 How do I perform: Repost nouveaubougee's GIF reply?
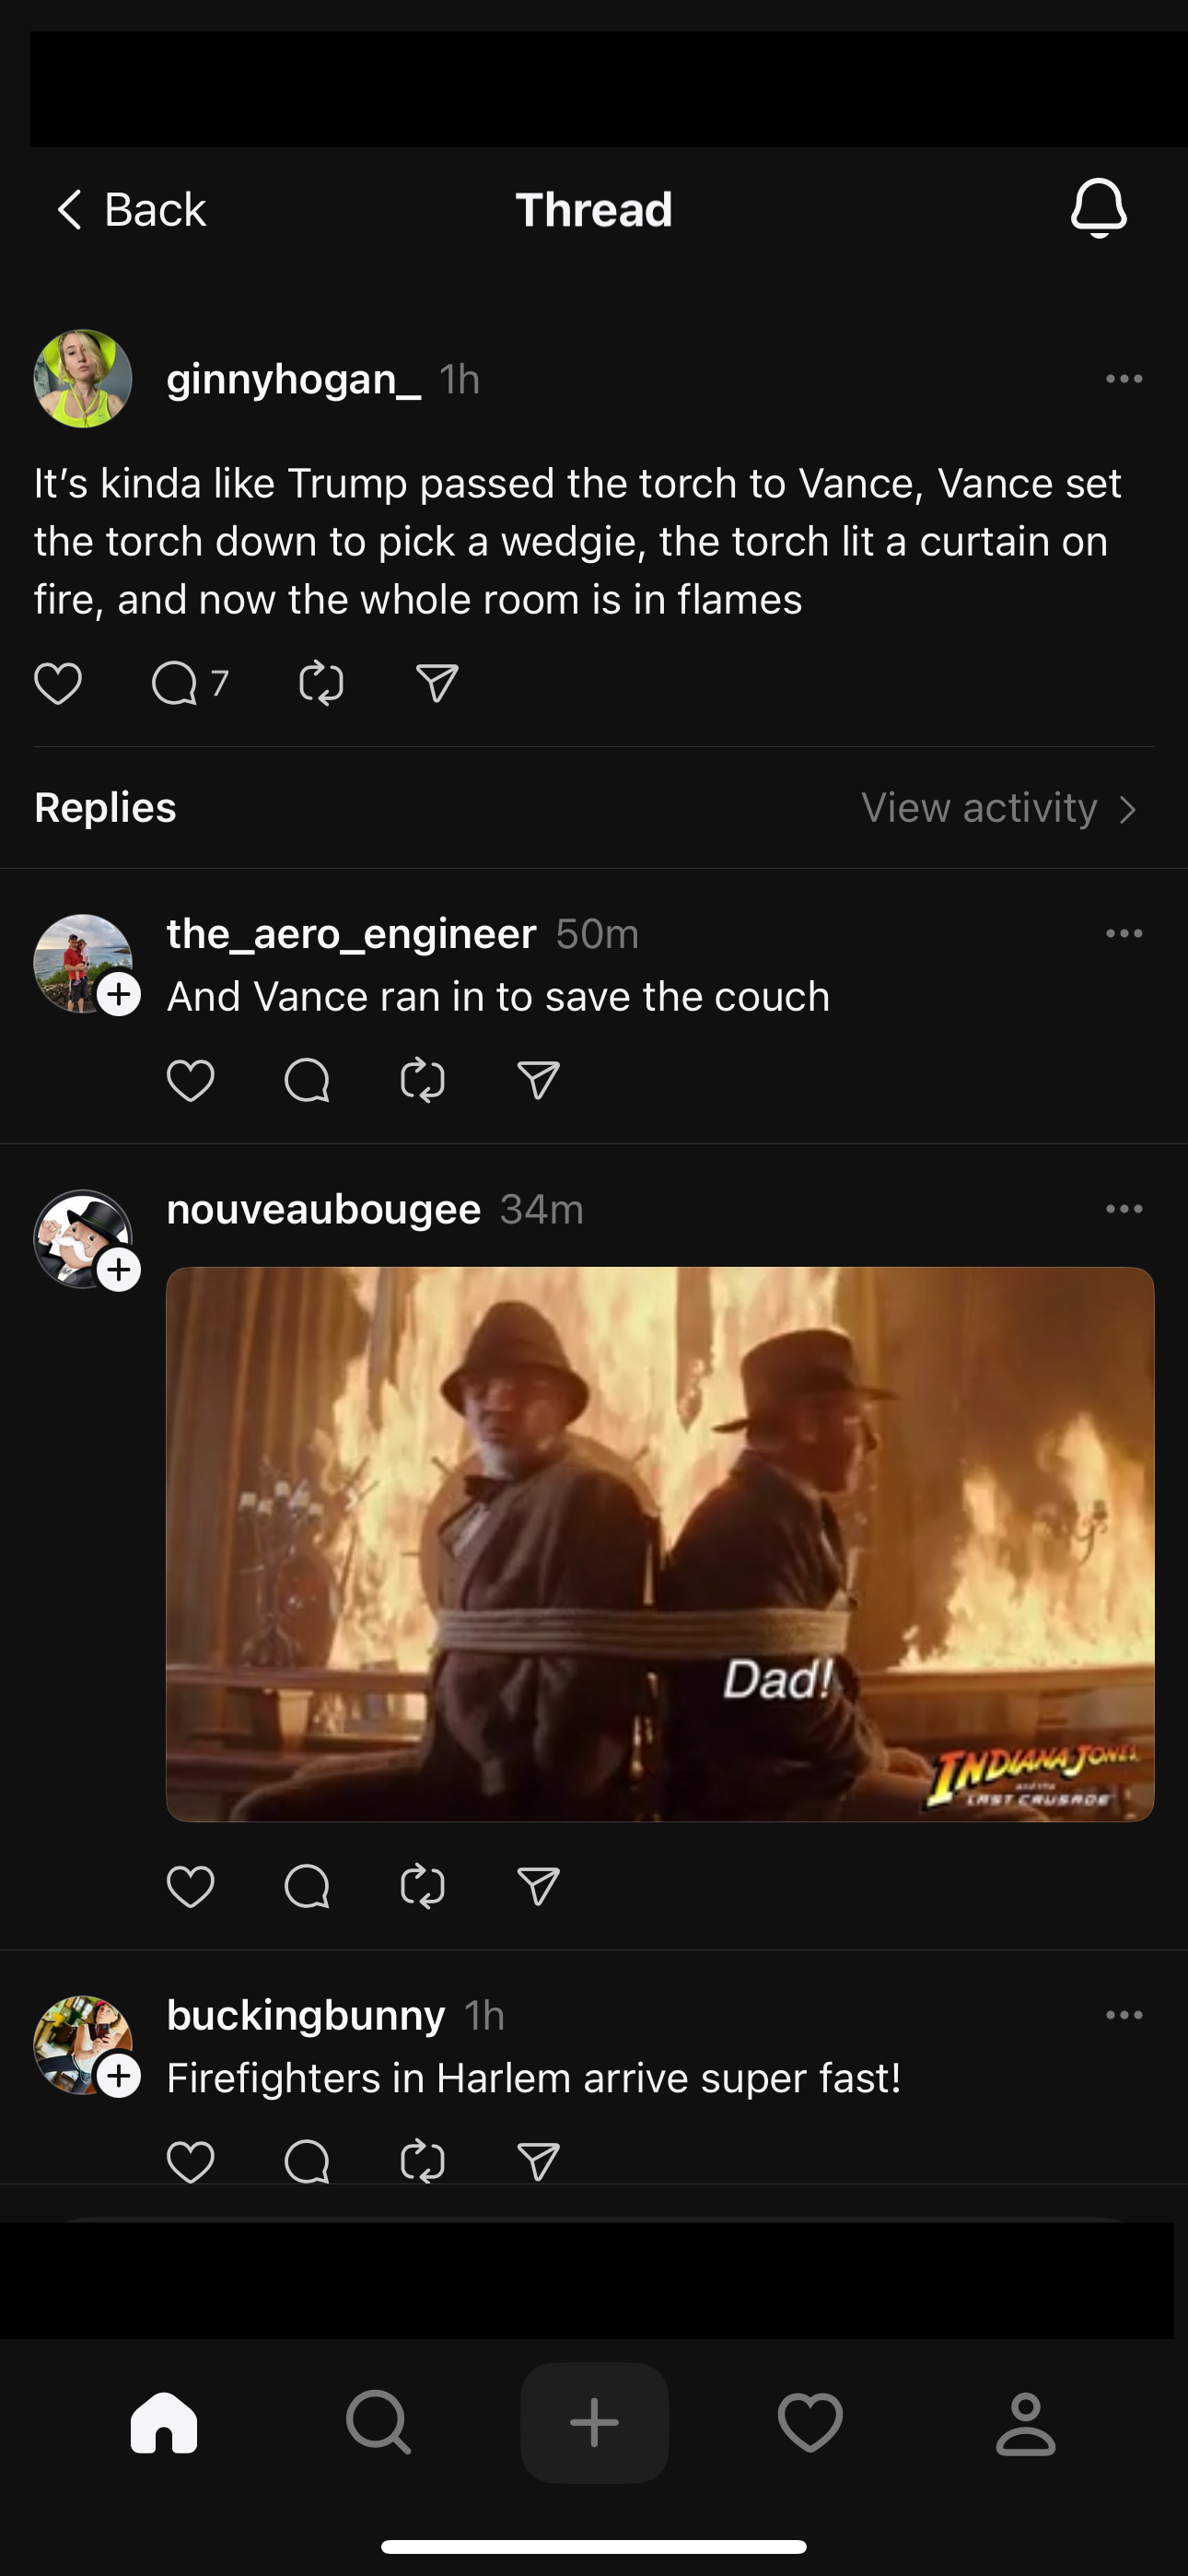point(422,1886)
